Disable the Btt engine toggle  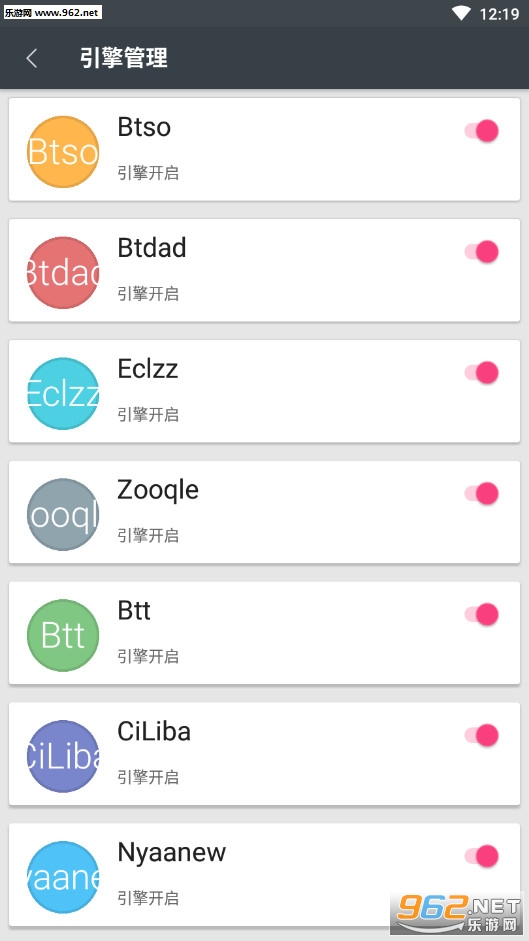click(482, 615)
